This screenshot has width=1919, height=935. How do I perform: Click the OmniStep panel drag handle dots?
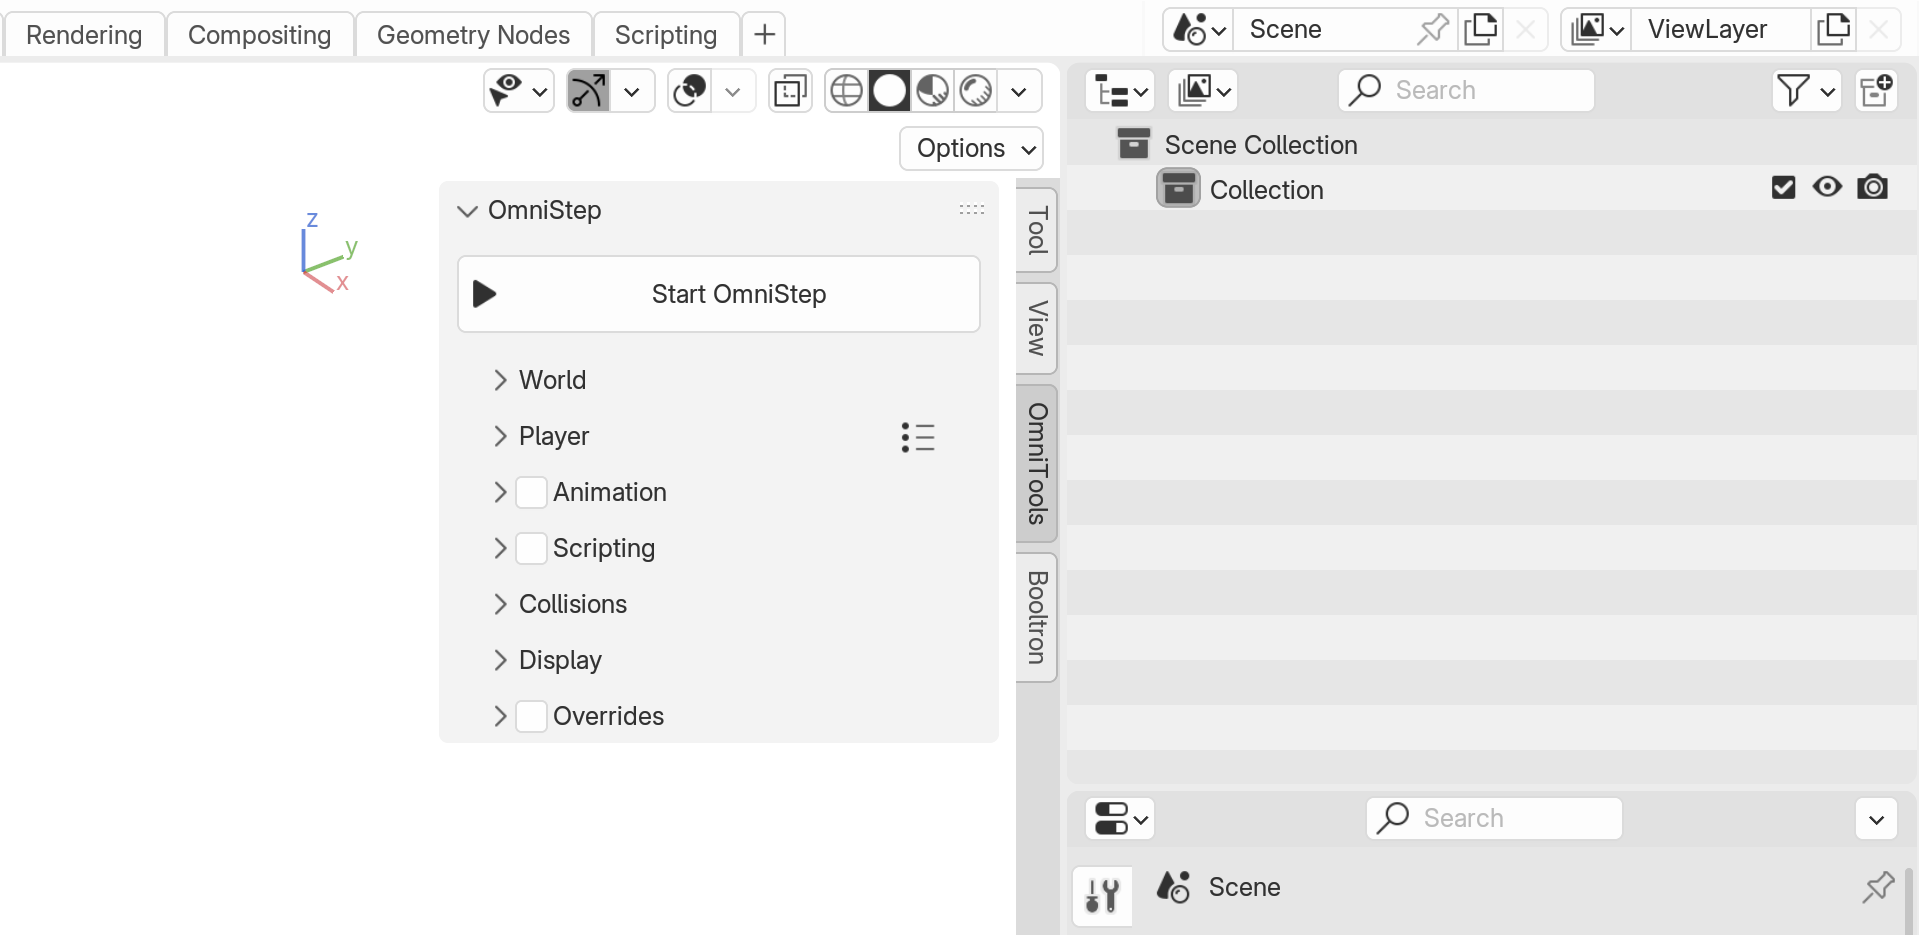point(972,210)
